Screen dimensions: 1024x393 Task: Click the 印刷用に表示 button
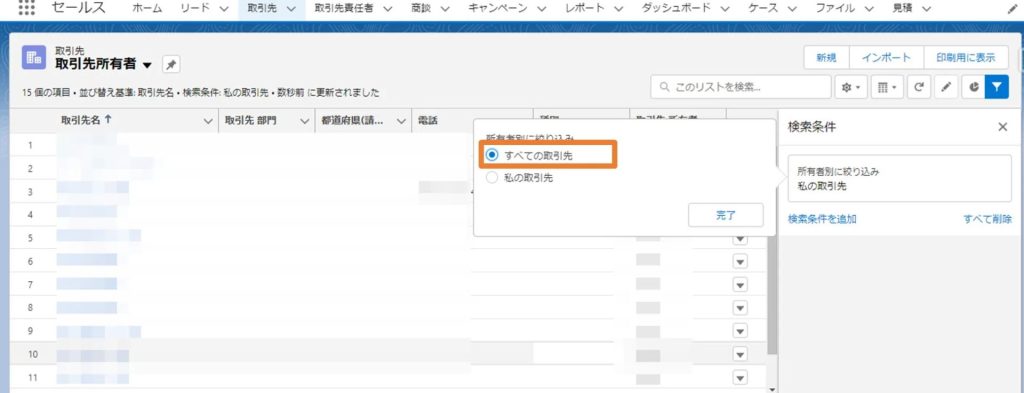[x=966, y=57]
